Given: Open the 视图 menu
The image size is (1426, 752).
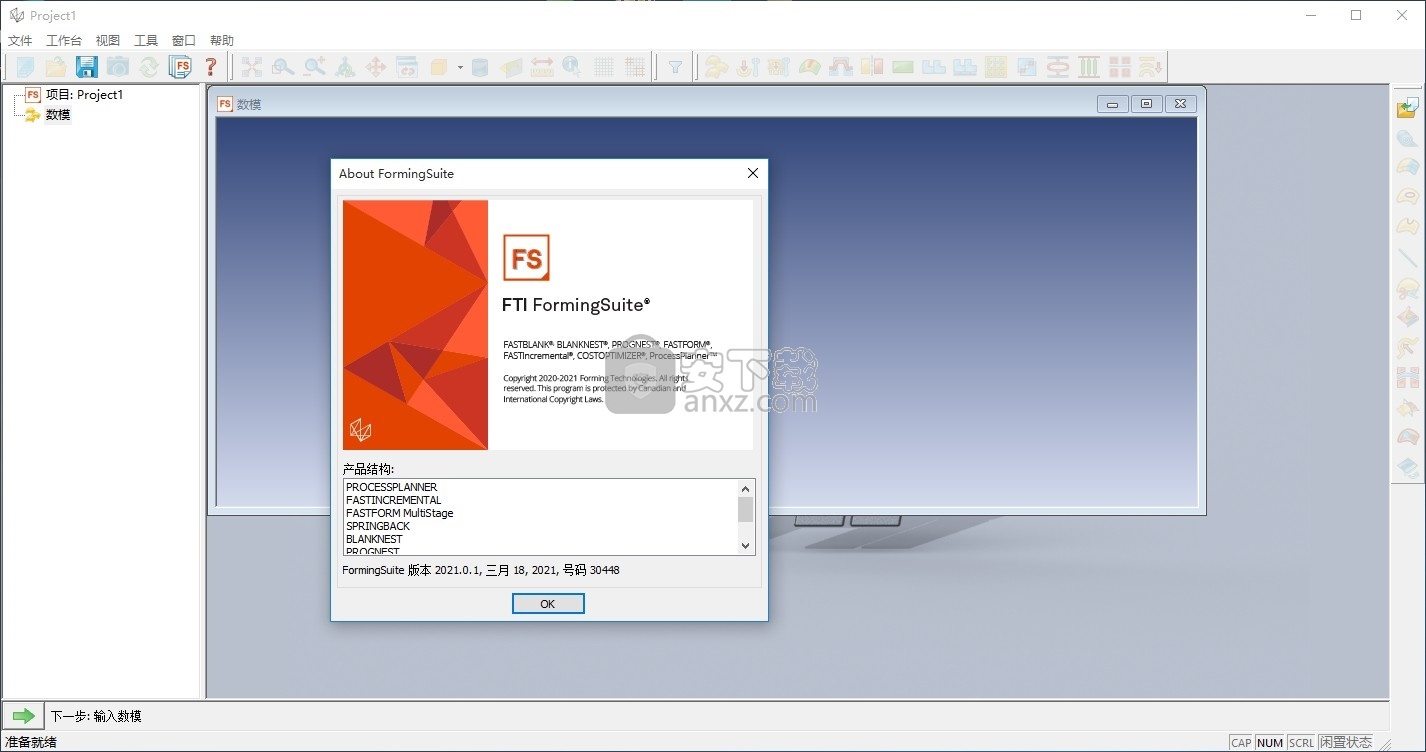Looking at the screenshot, I should pyautogui.click(x=108, y=41).
